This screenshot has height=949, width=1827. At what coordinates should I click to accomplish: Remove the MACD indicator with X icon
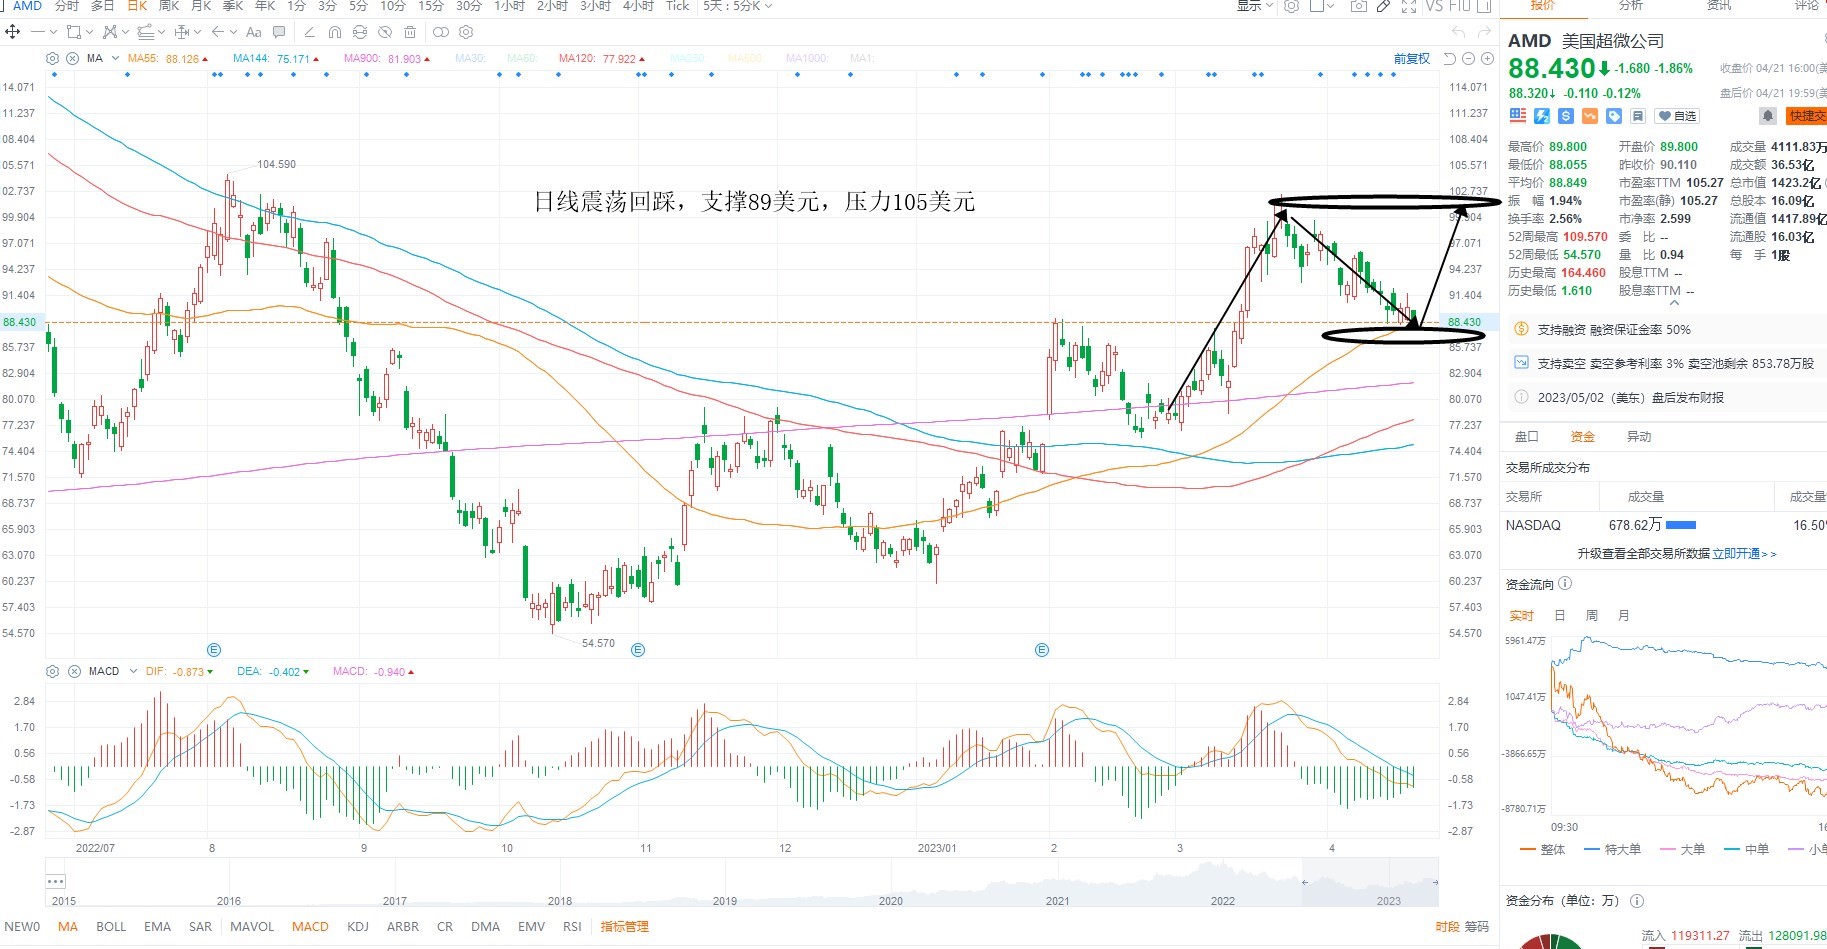tap(73, 671)
